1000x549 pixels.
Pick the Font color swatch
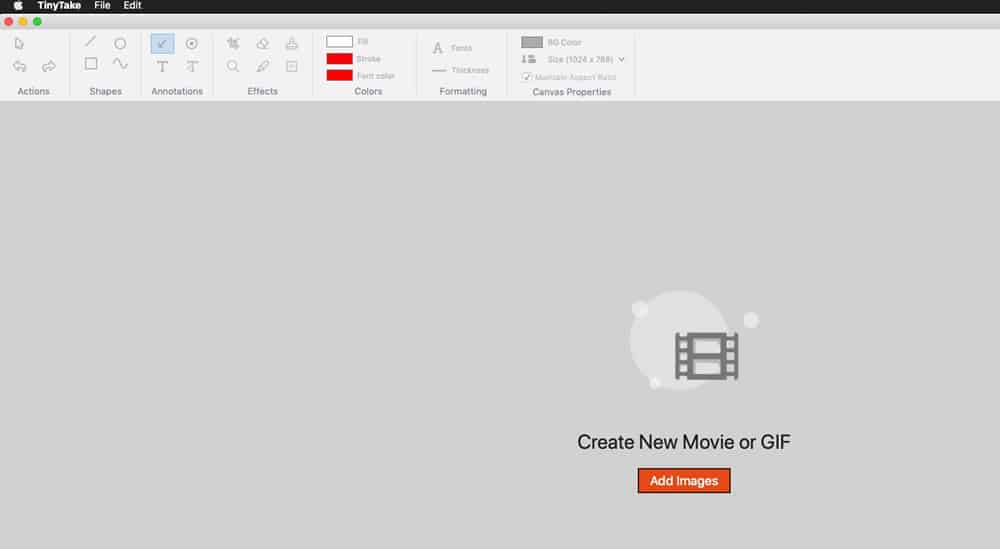coord(339,75)
